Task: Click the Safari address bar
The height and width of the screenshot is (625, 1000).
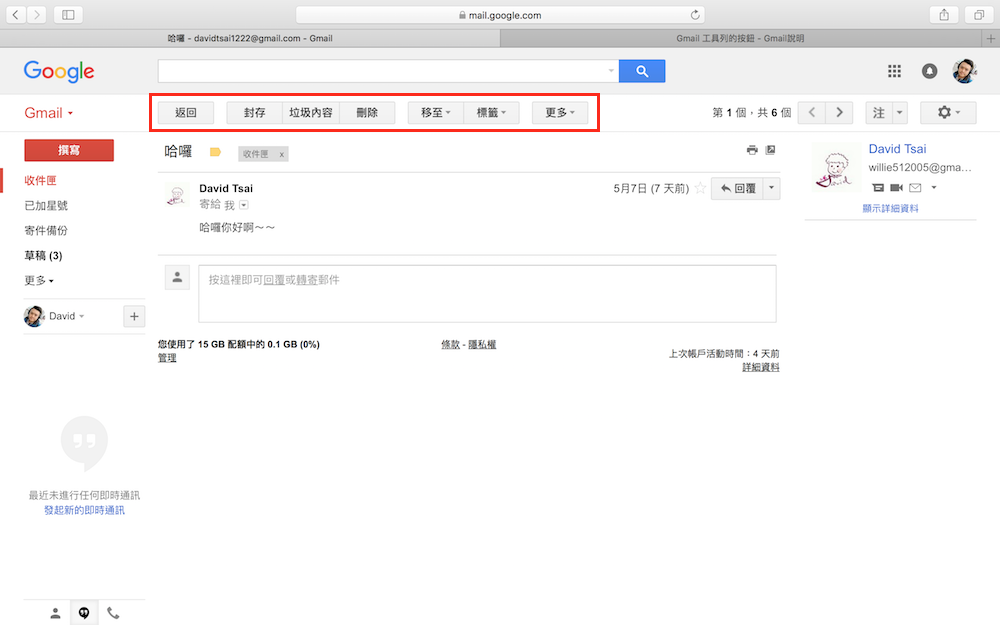Action: tap(500, 15)
